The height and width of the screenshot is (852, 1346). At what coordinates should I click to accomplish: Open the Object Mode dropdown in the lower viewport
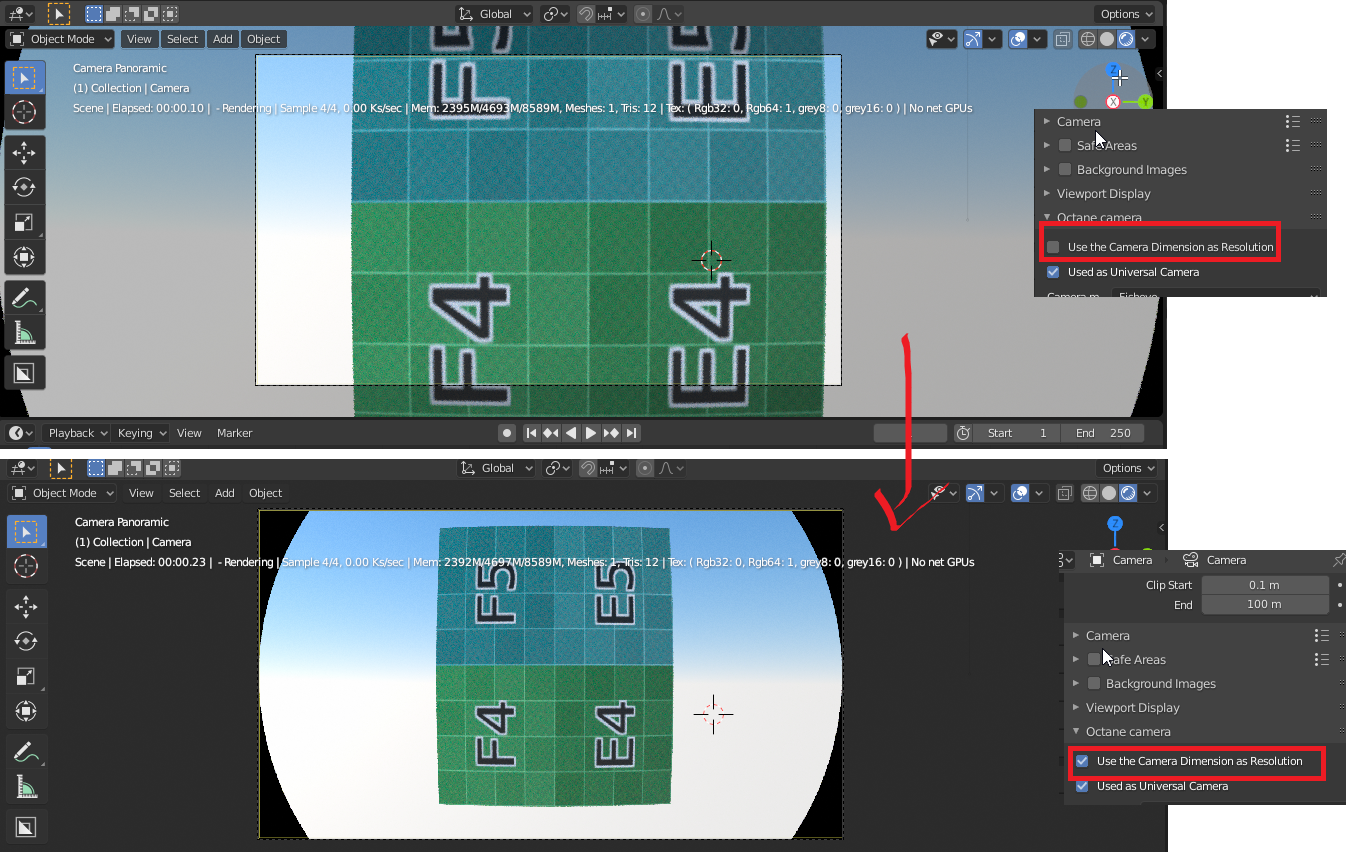[64, 493]
